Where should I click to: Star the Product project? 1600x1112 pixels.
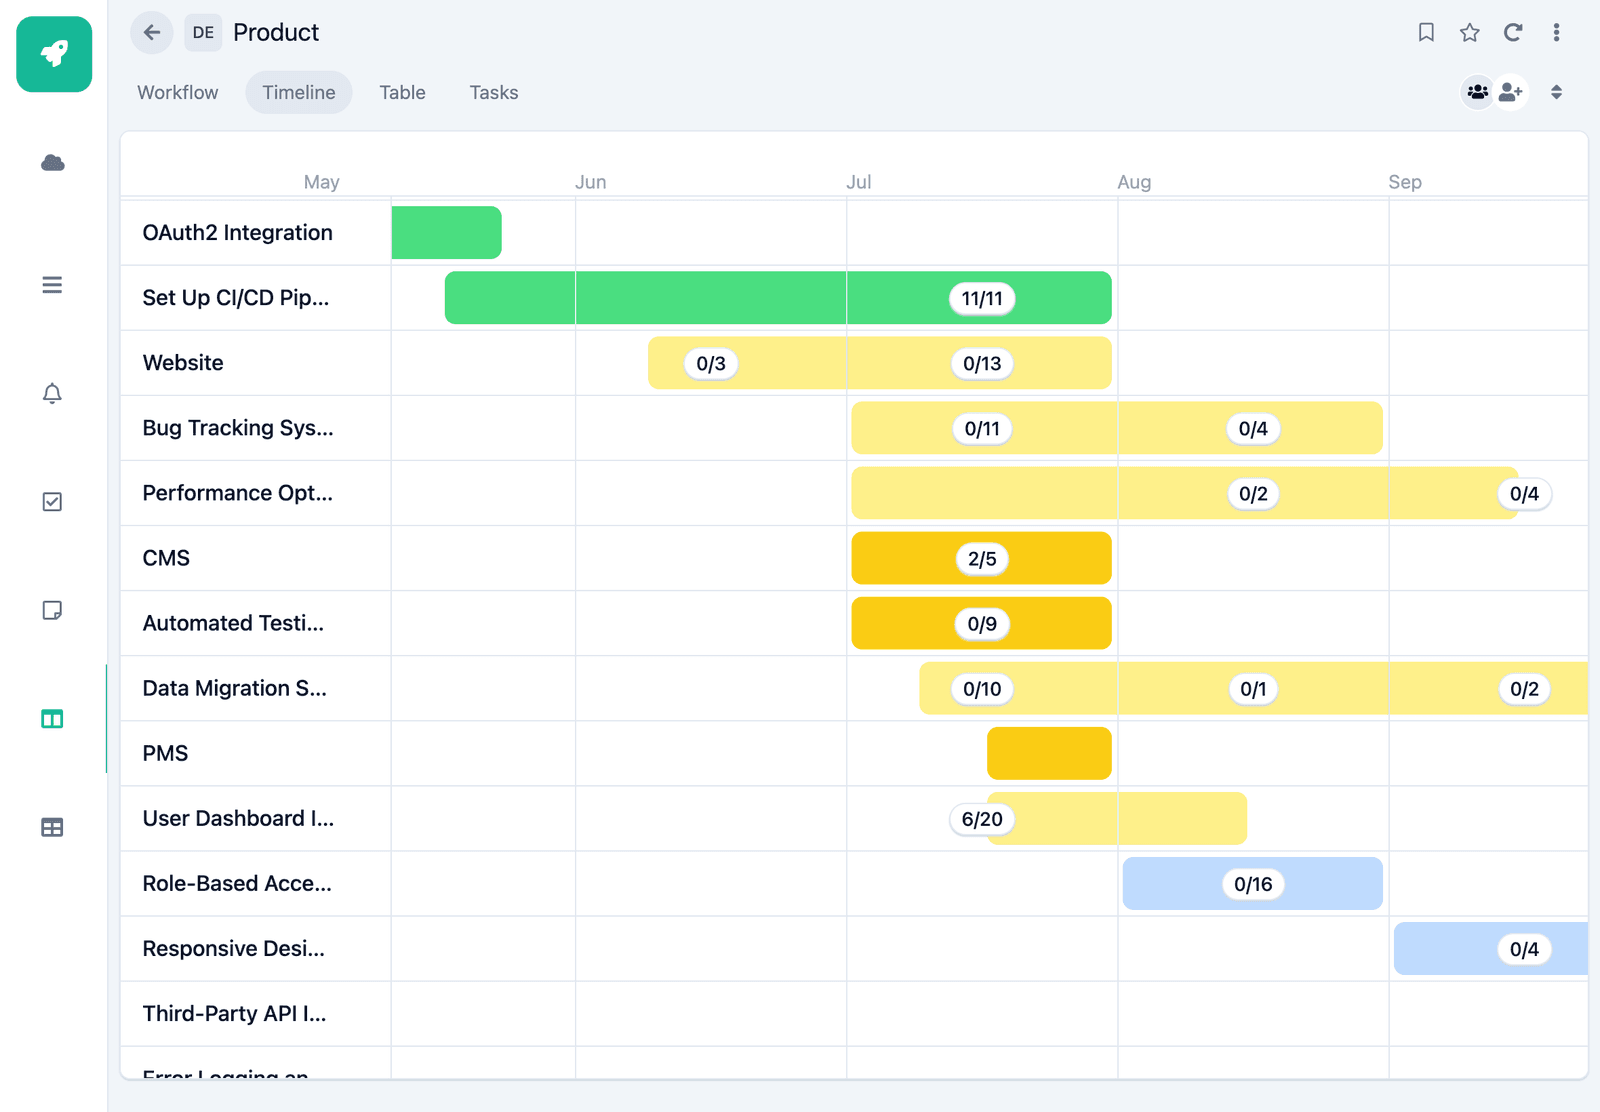coord(1469,32)
